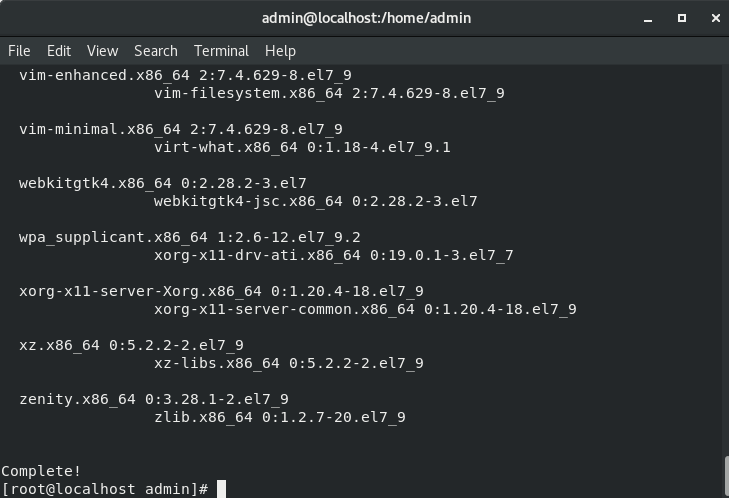Click the "Complete!" output line

click(x=41, y=471)
